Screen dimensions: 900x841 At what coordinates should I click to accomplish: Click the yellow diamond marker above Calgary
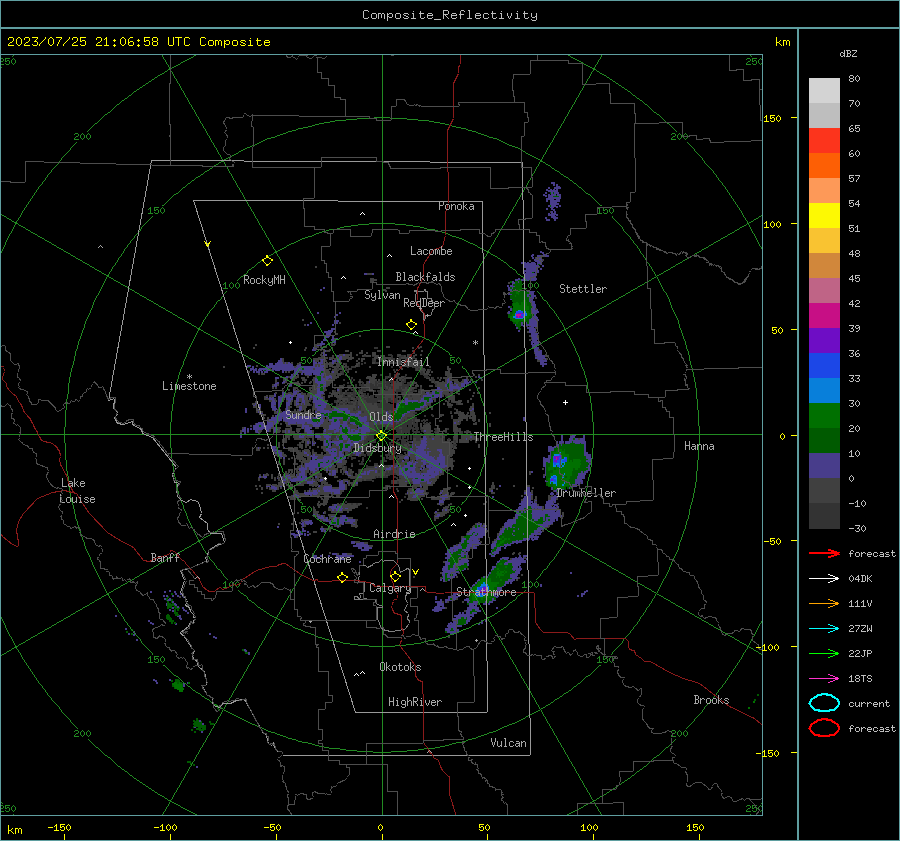click(395, 576)
